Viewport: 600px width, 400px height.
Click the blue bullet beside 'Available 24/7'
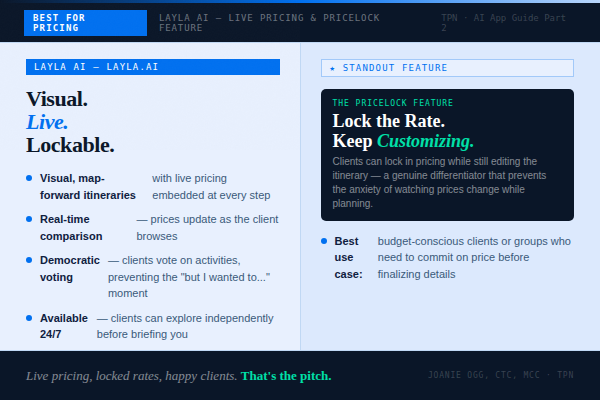coord(29,318)
